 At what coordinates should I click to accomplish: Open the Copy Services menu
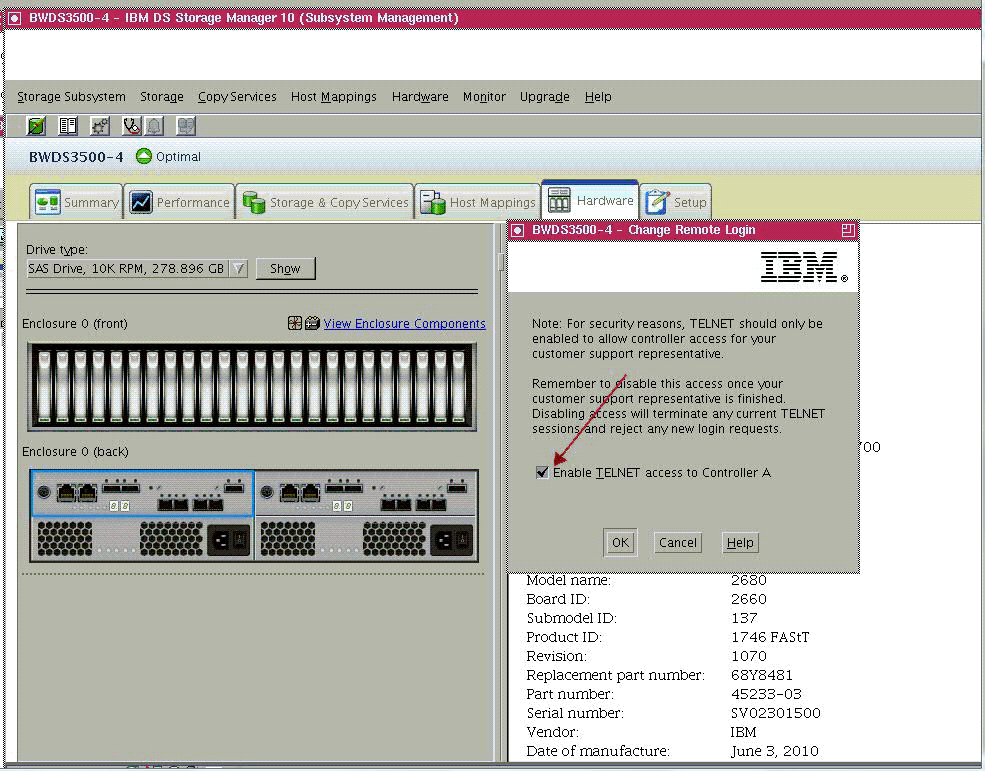pos(236,96)
